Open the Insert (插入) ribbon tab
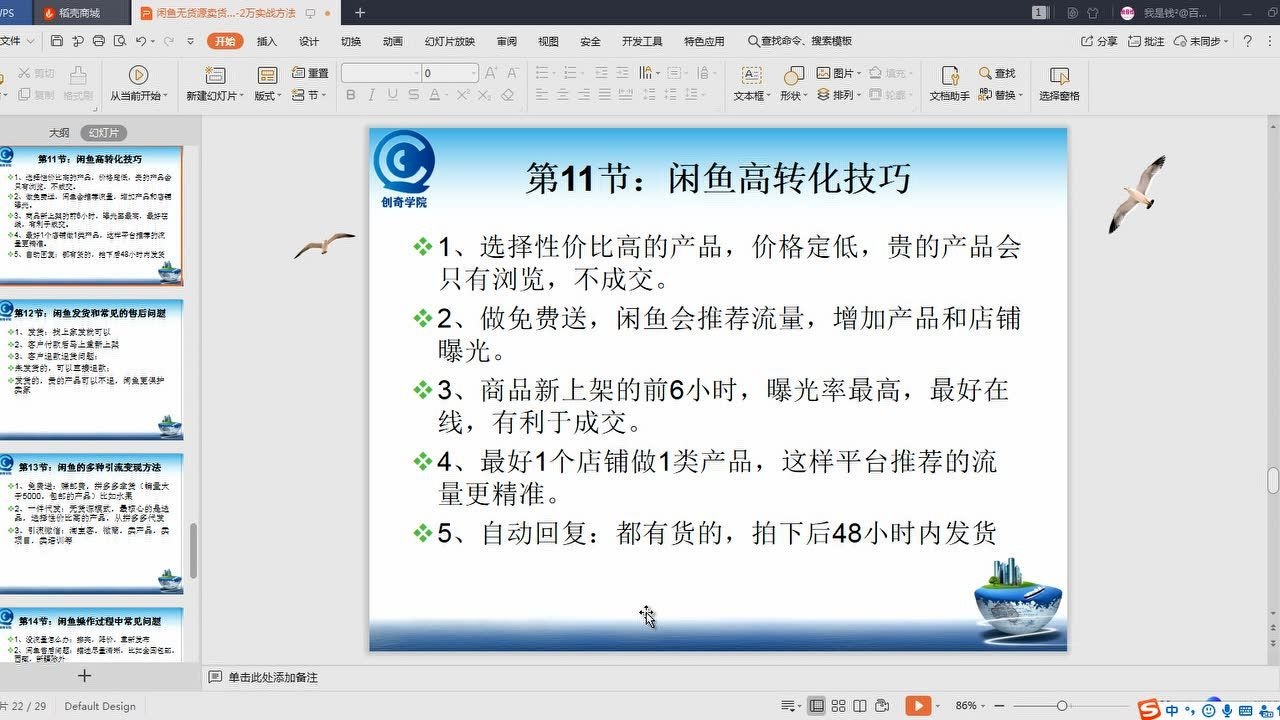 pos(267,41)
